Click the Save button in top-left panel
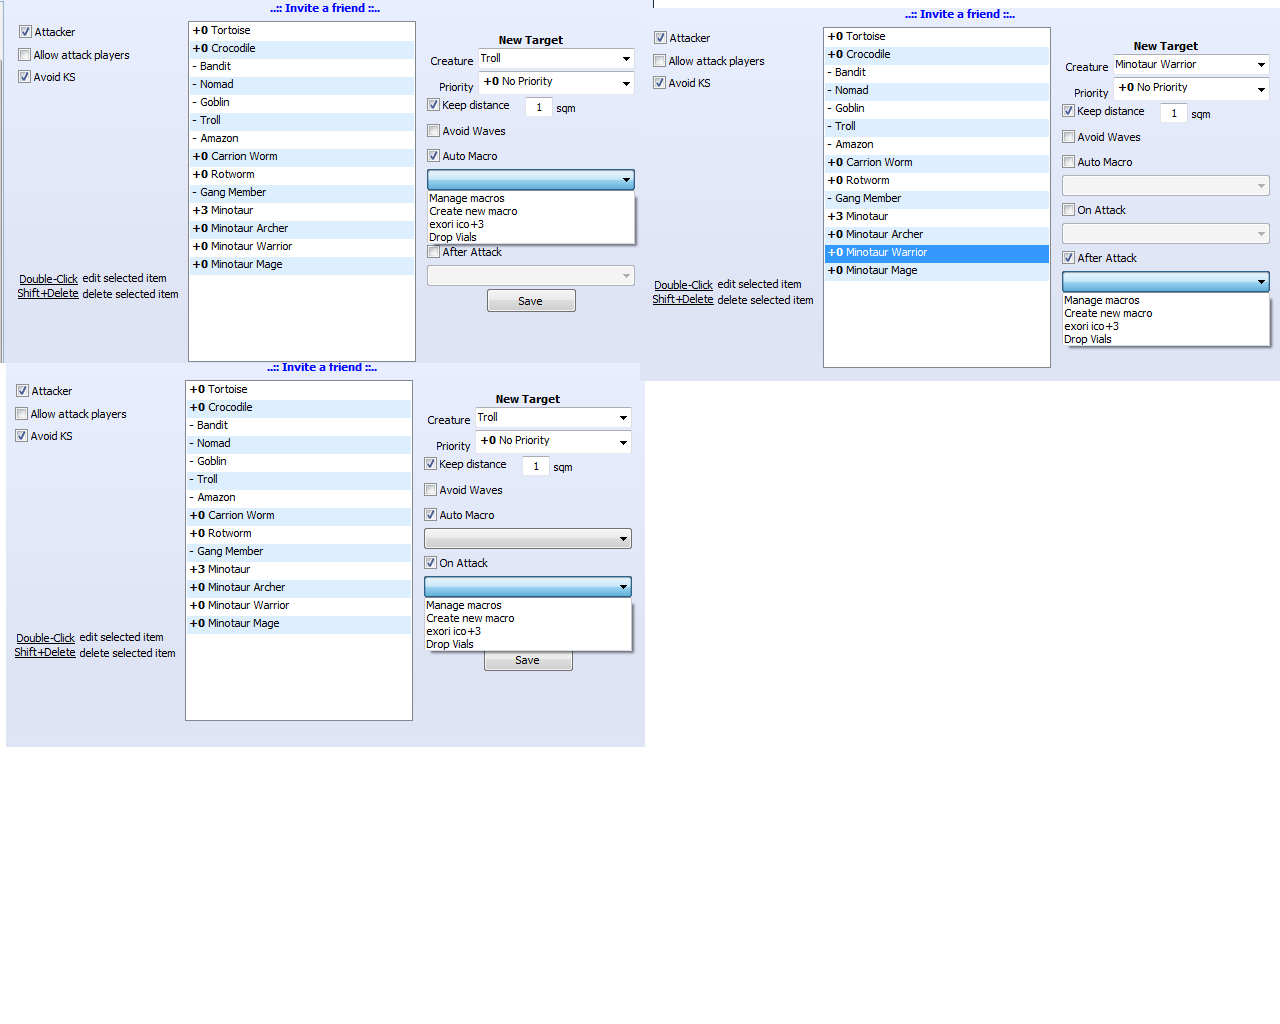This screenshot has height=1024, width=1280. point(531,301)
